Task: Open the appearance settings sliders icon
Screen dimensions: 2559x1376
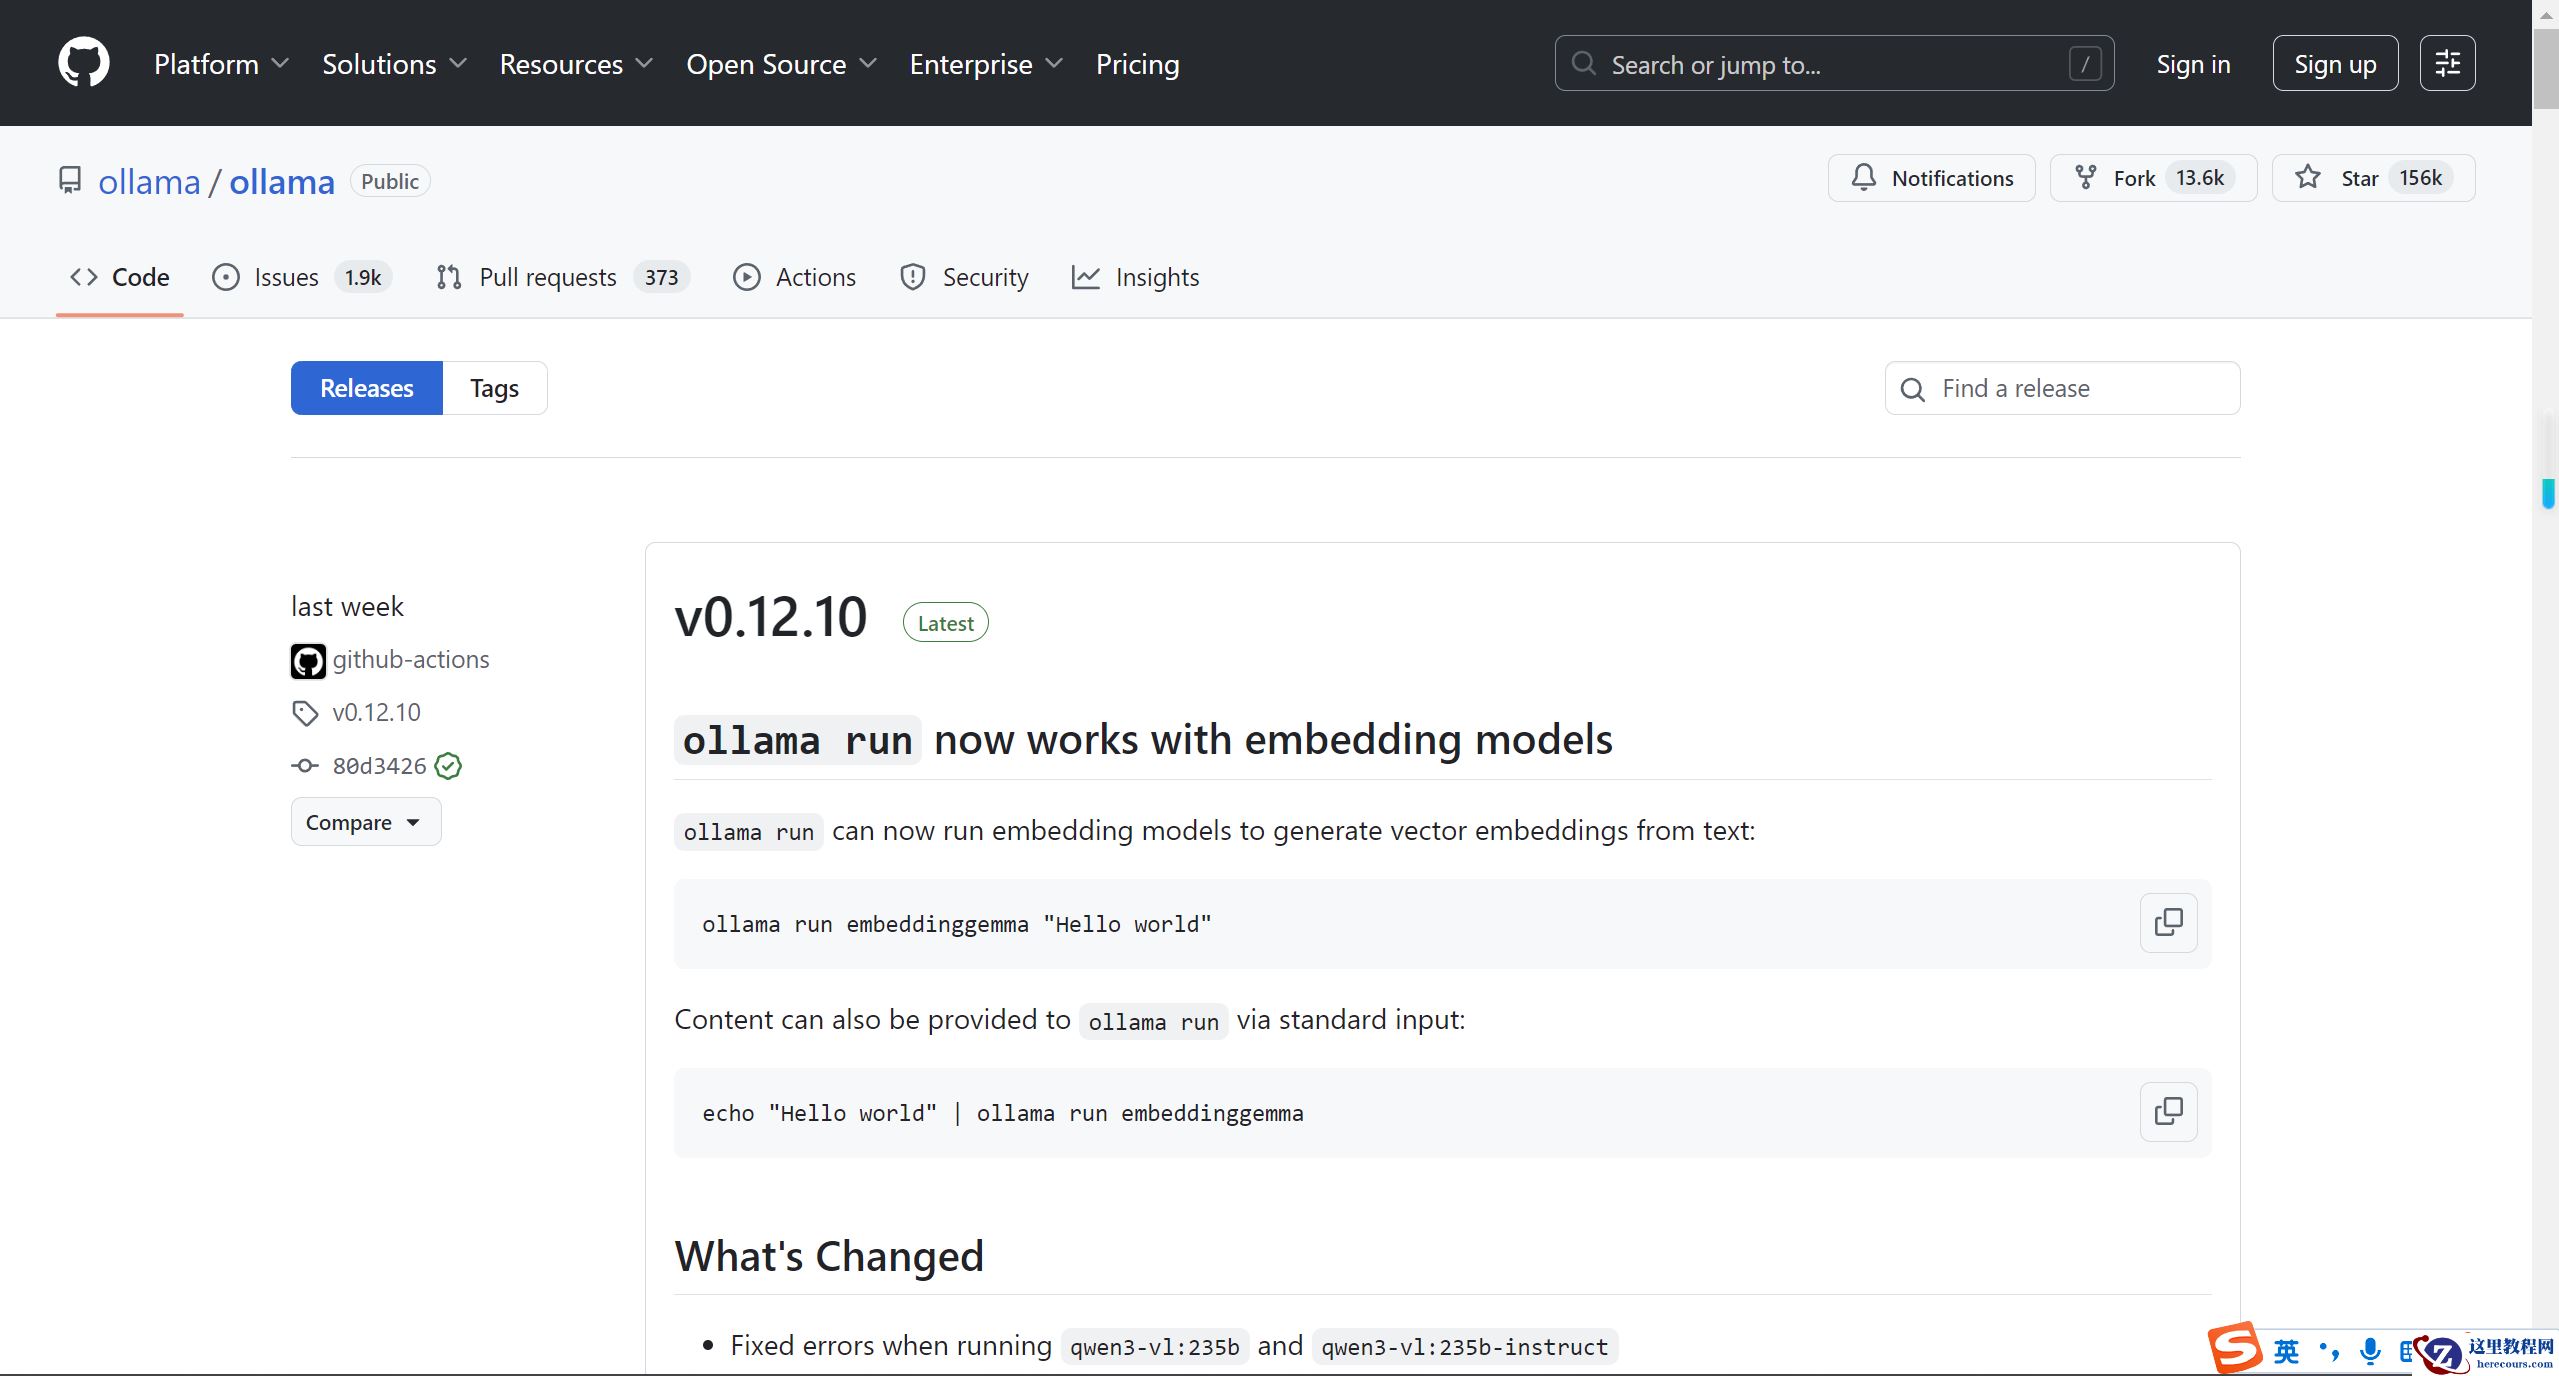Action: pos(2447,63)
